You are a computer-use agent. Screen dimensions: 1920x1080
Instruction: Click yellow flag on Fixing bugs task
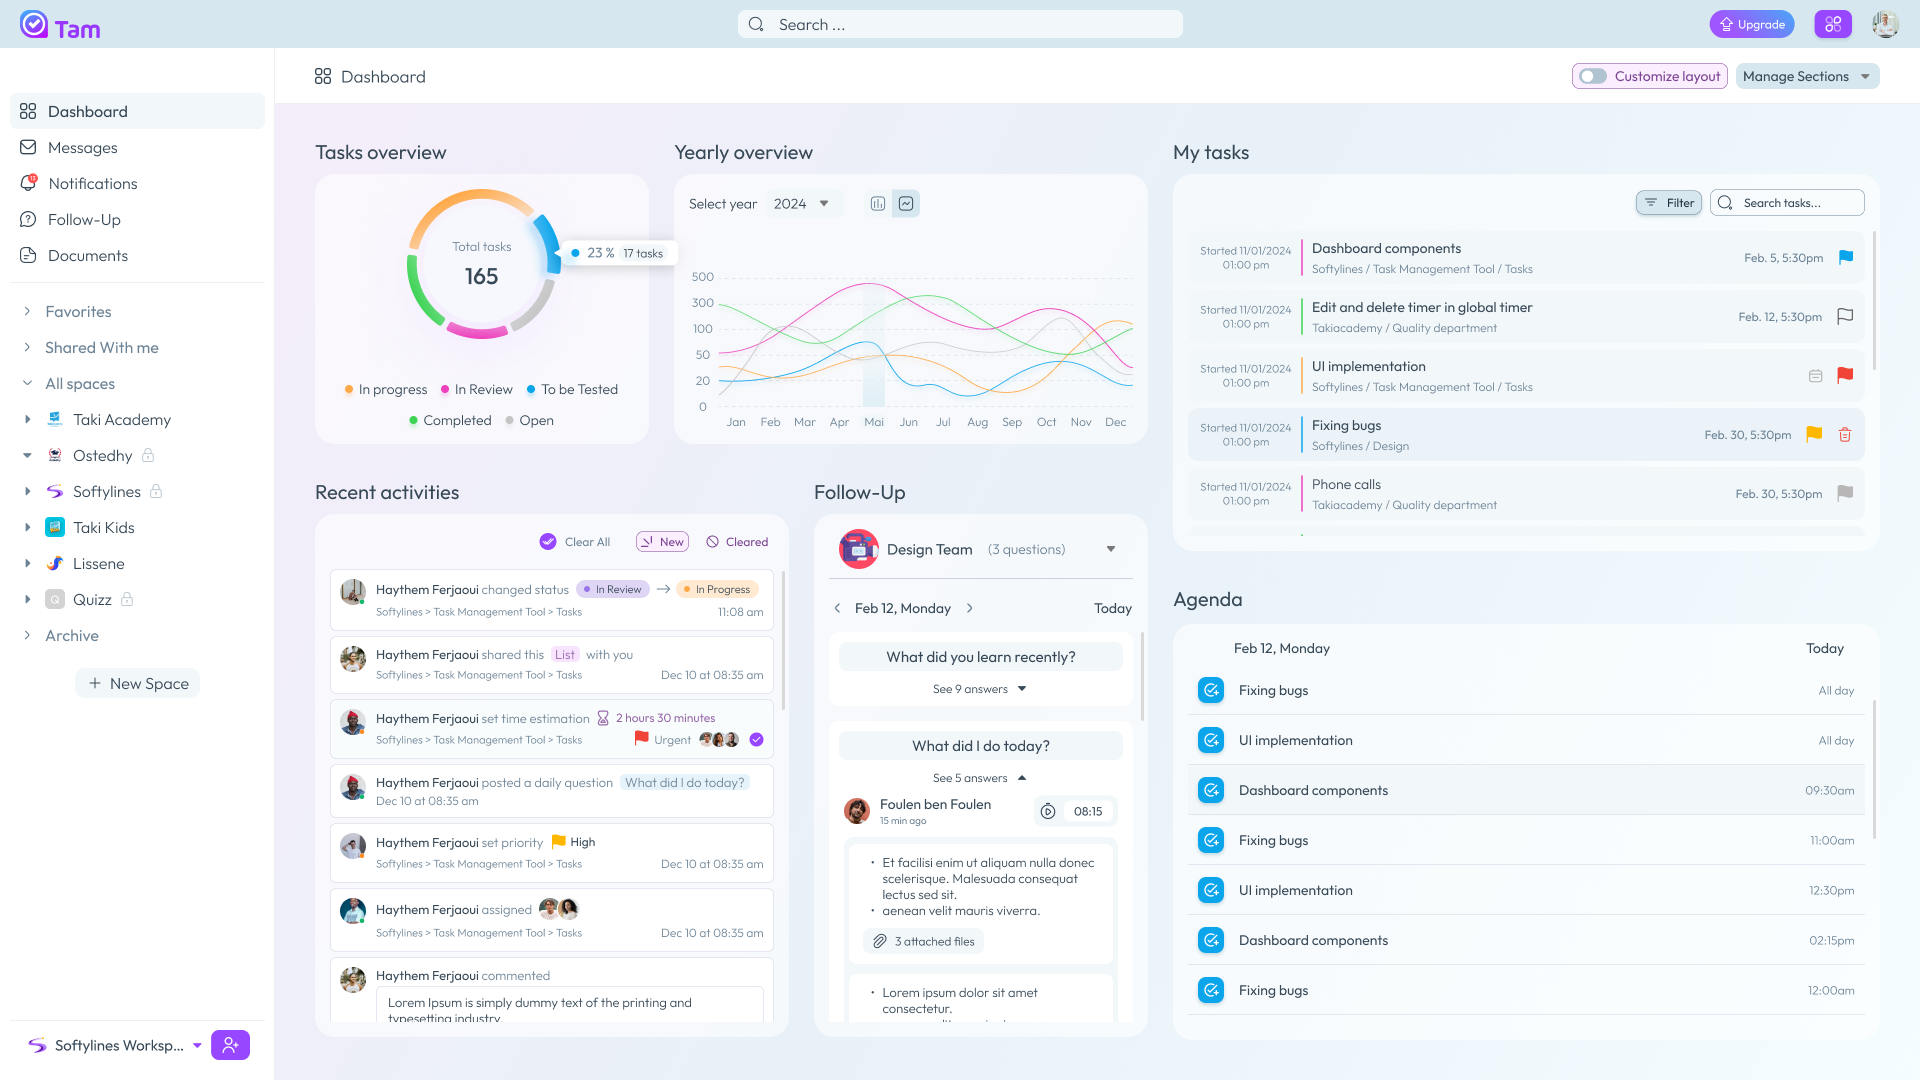pos(1814,434)
